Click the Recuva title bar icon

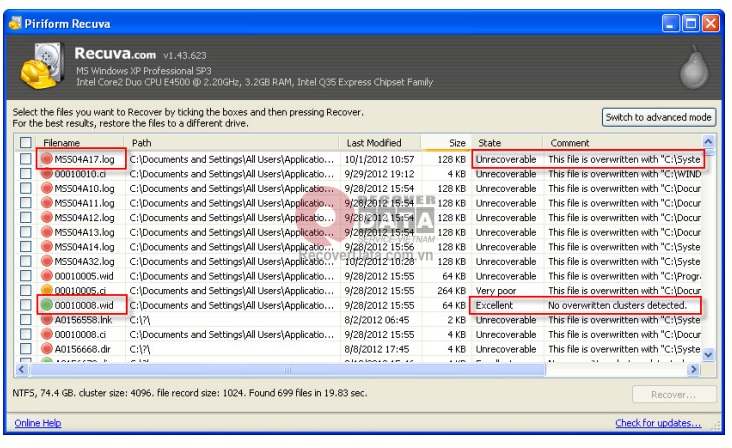coord(15,23)
